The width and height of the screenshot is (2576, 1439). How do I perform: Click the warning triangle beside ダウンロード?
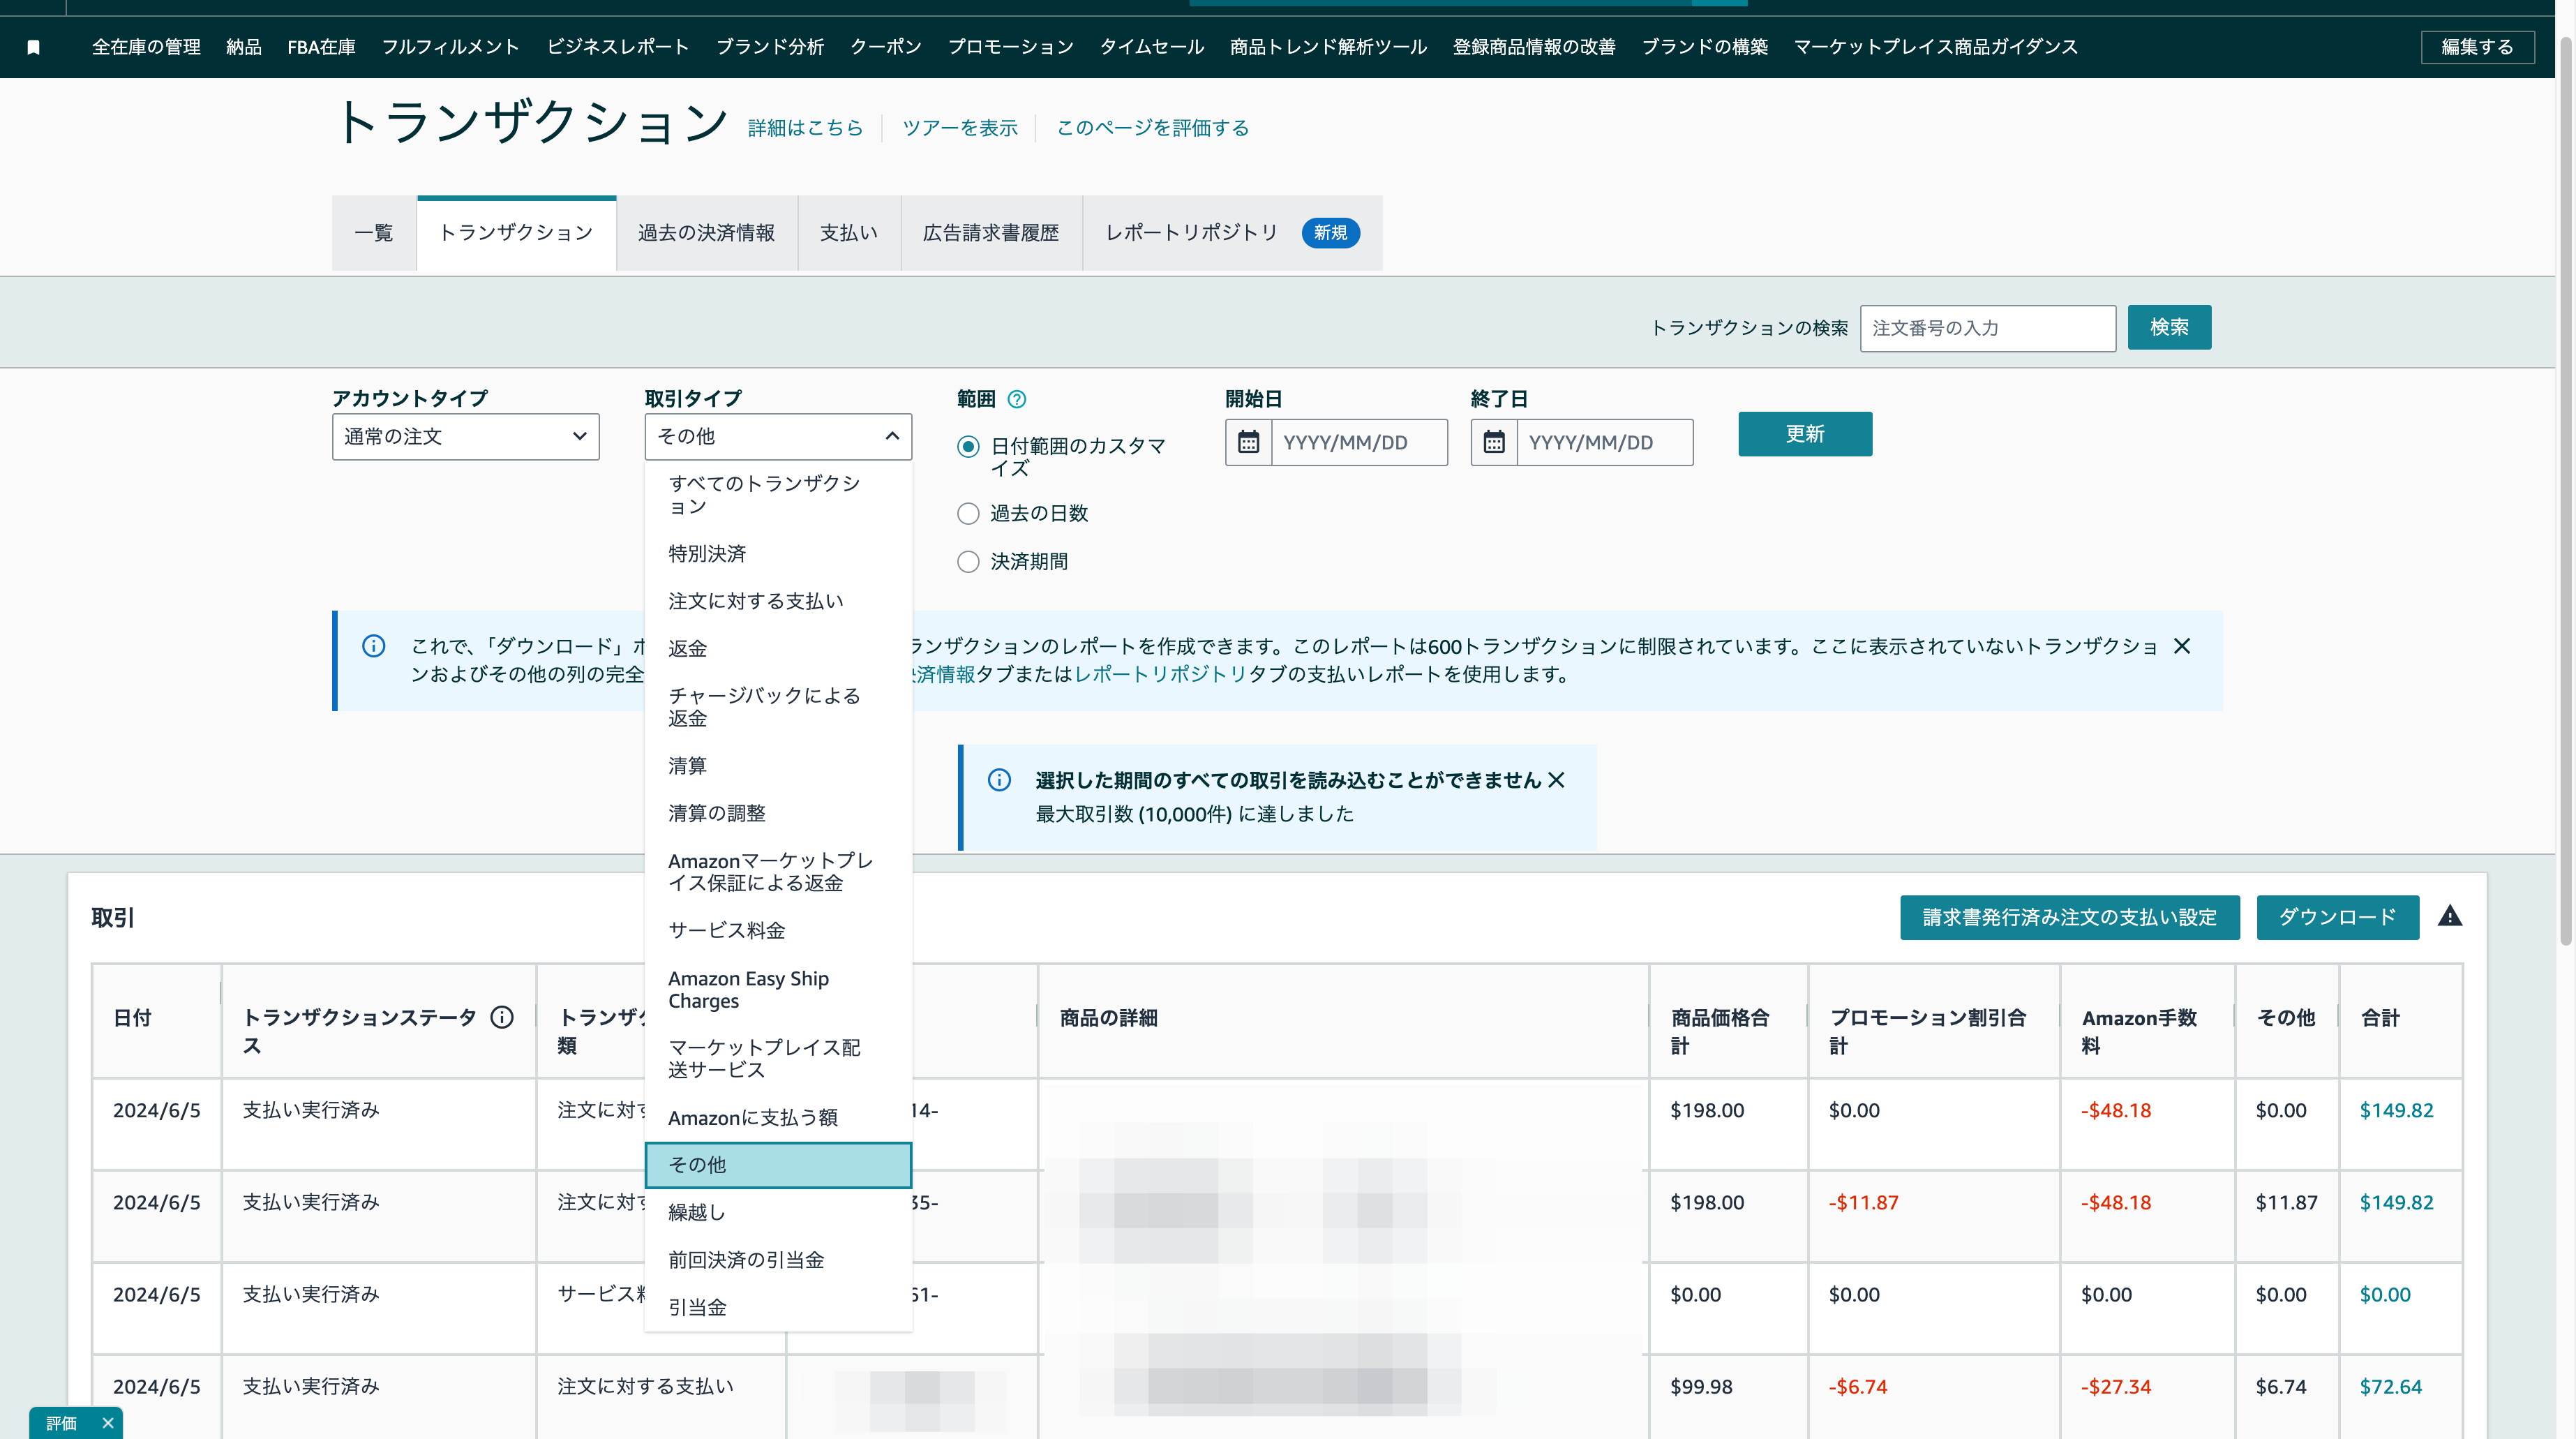2450,916
